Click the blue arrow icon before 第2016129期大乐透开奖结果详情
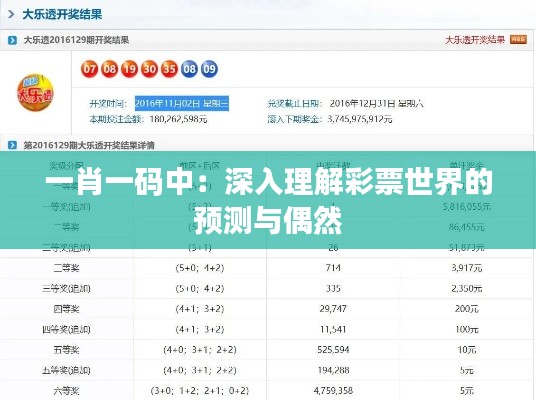536x400 pixels. click(x=12, y=145)
